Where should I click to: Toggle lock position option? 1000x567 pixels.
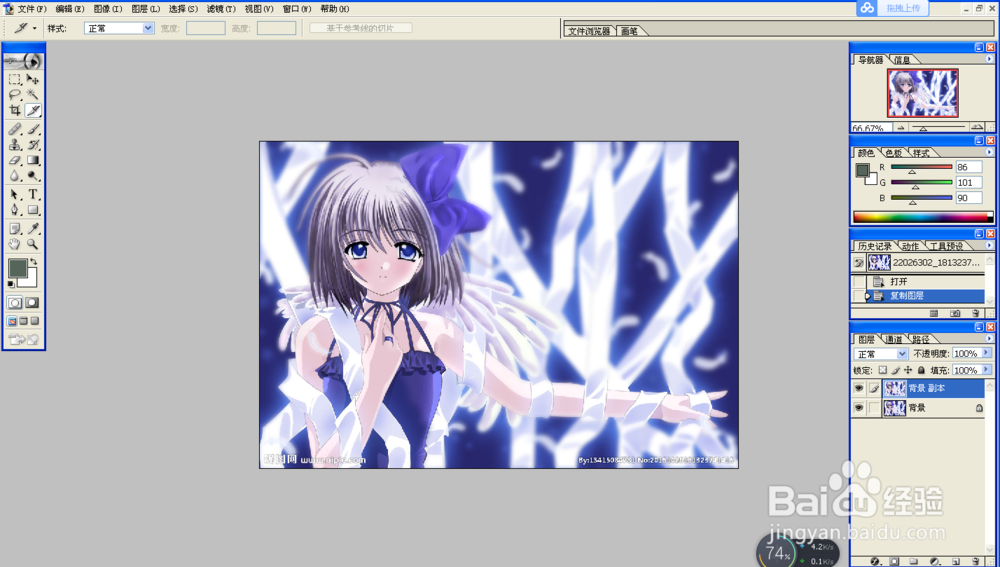[908, 370]
